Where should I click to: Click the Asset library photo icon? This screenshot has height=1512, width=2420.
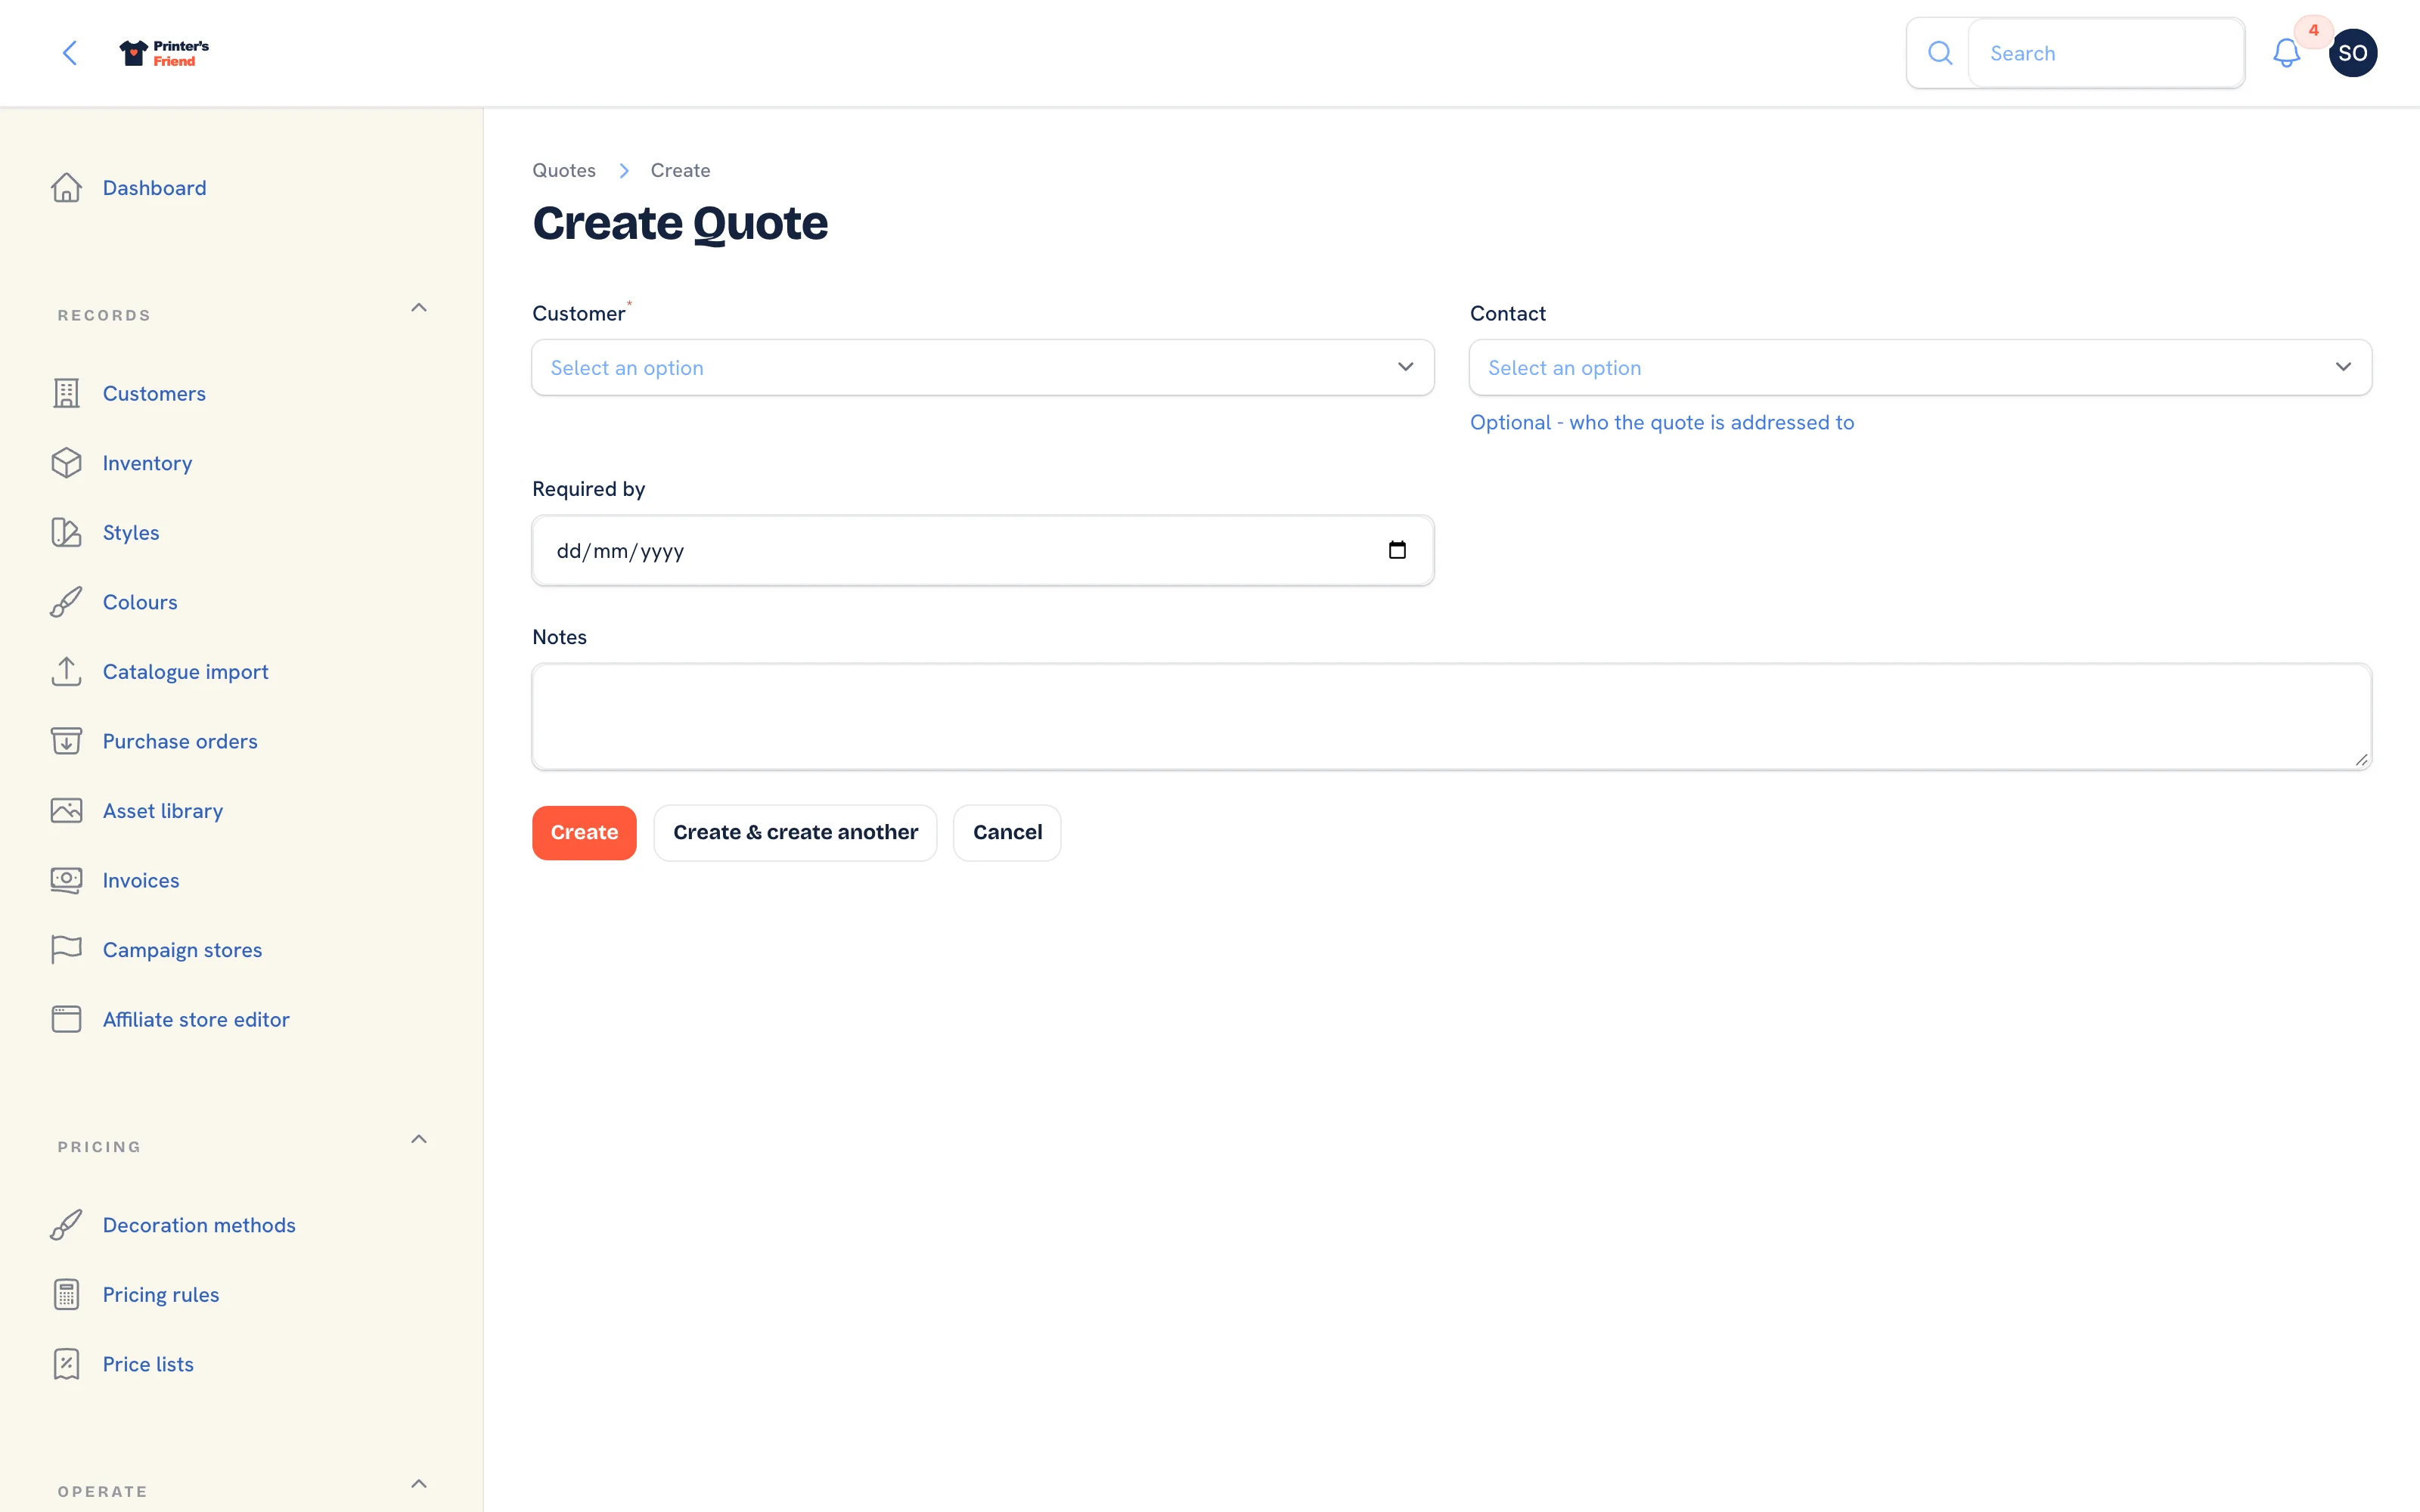click(x=67, y=811)
